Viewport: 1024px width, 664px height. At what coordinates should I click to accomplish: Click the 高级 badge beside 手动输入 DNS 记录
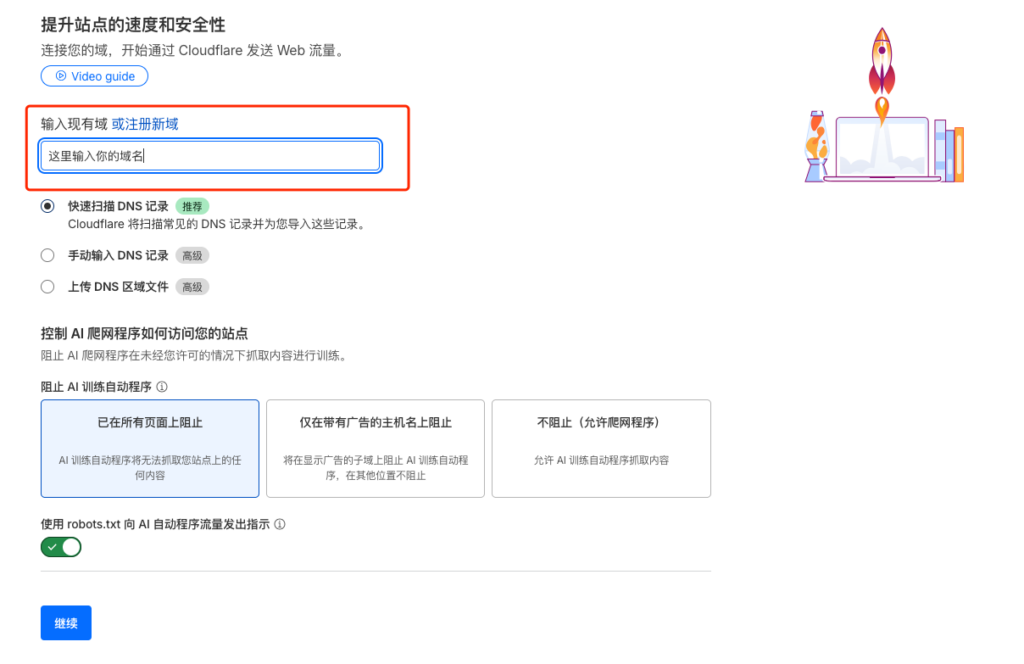(192, 255)
